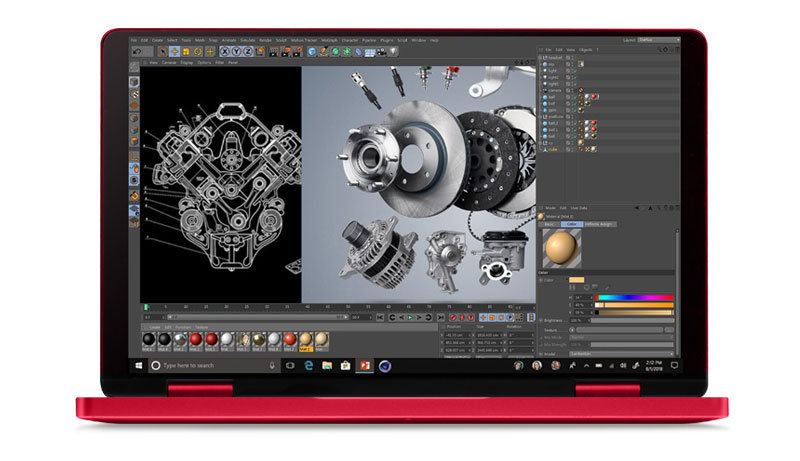
Task: Expand the headset null in Object Manager
Action: pyautogui.click(x=541, y=58)
